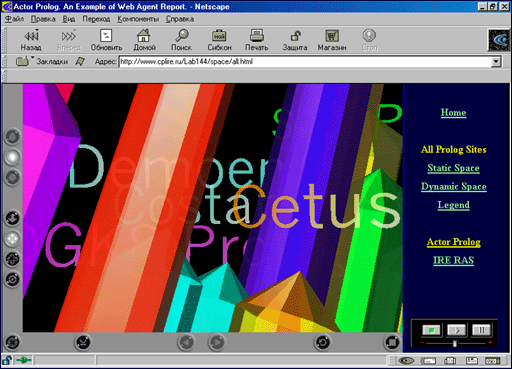Screen dimensions: 512x369
Task: Open the Dynamic Space link
Action: (453, 187)
